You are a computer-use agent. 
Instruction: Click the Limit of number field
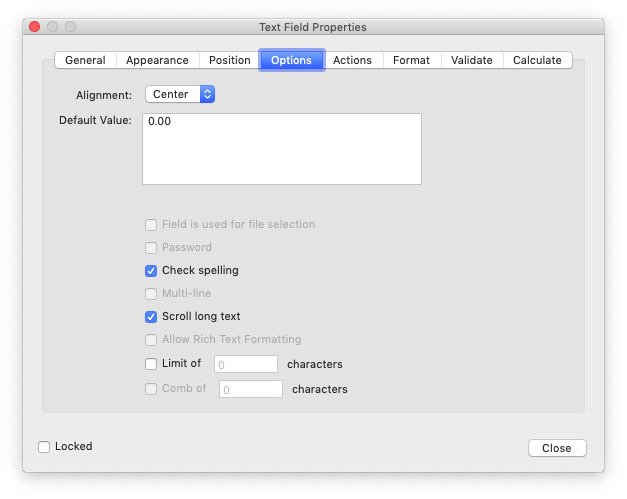click(x=246, y=364)
